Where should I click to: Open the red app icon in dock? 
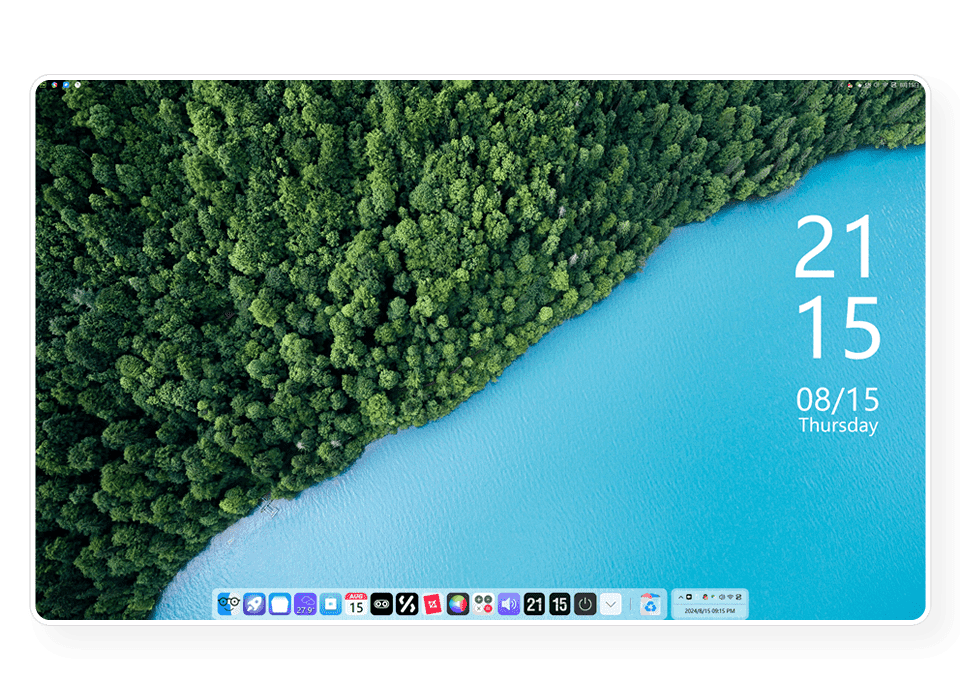432,604
